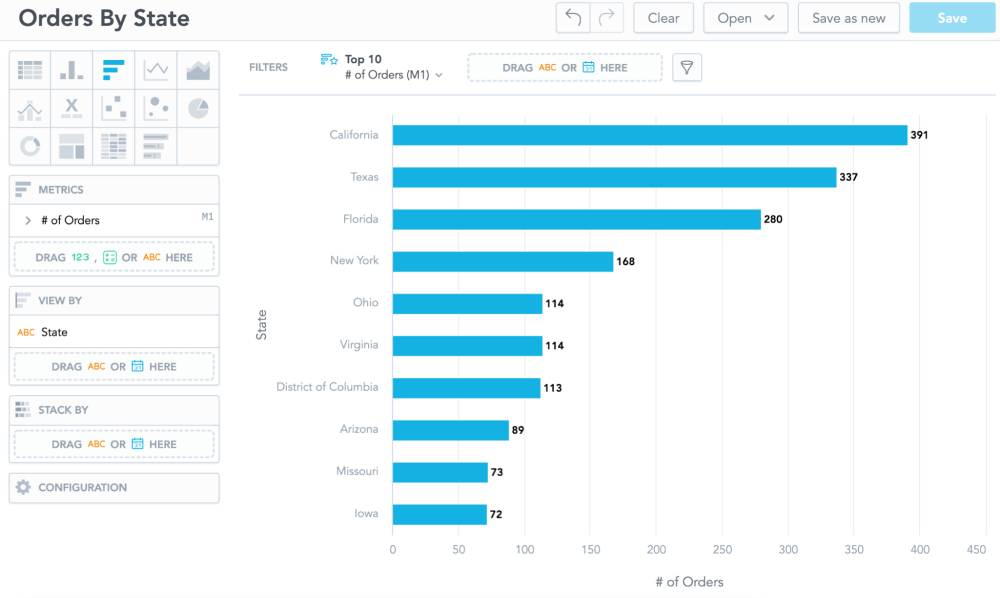The height and width of the screenshot is (598, 1000).
Task: Click the Clear button
Action: 663,18
